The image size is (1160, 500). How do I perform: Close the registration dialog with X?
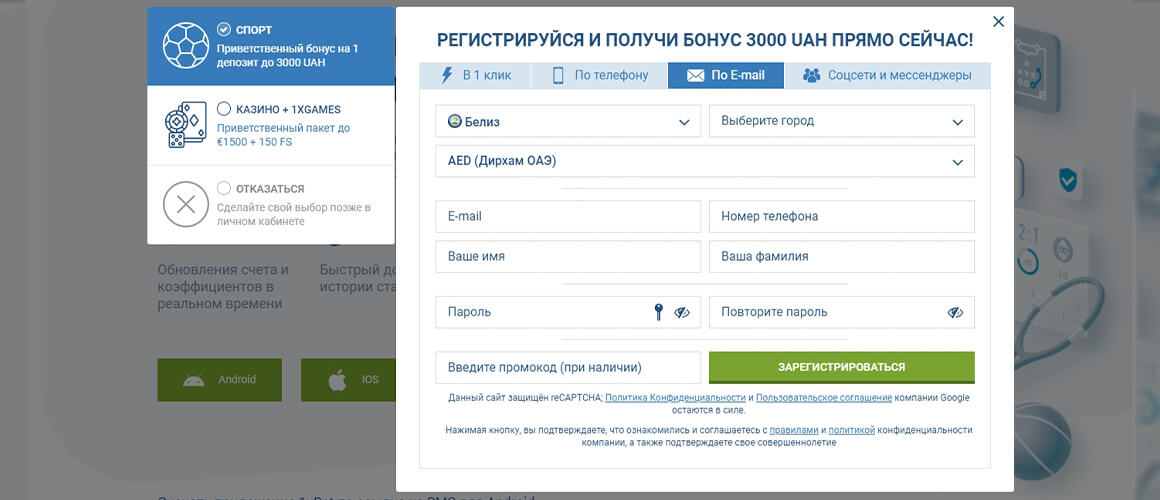click(999, 21)
